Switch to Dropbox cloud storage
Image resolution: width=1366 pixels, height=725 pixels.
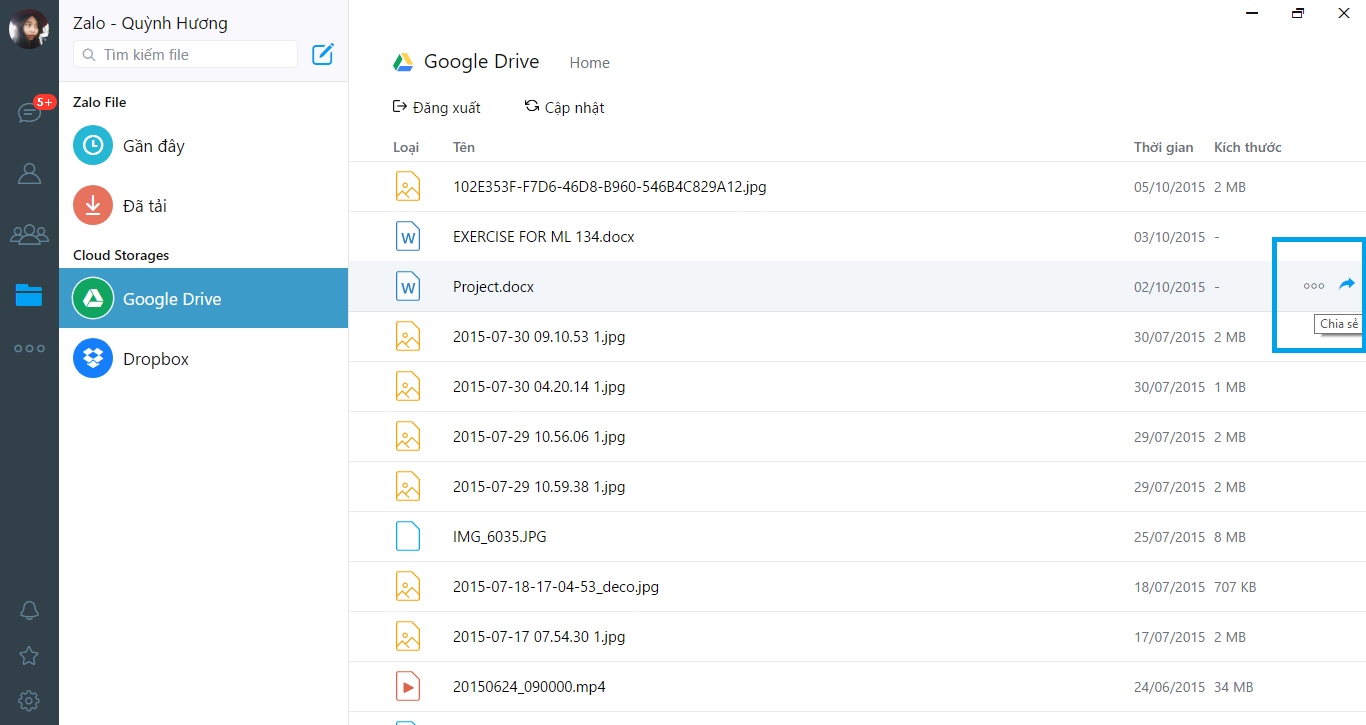click(155, 359)
